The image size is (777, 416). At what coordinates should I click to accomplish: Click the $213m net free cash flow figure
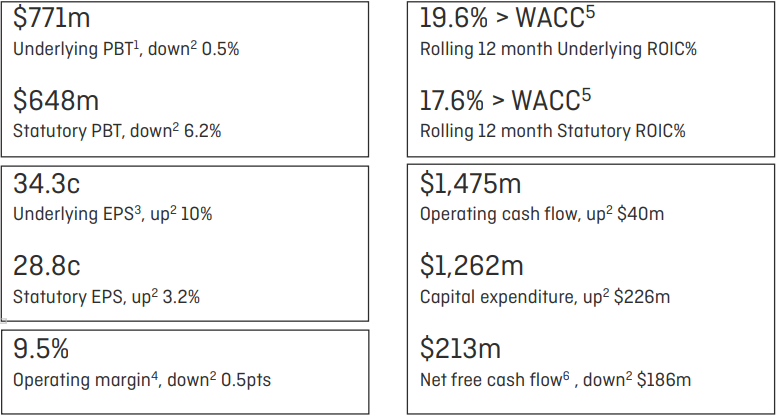[461, 350]
